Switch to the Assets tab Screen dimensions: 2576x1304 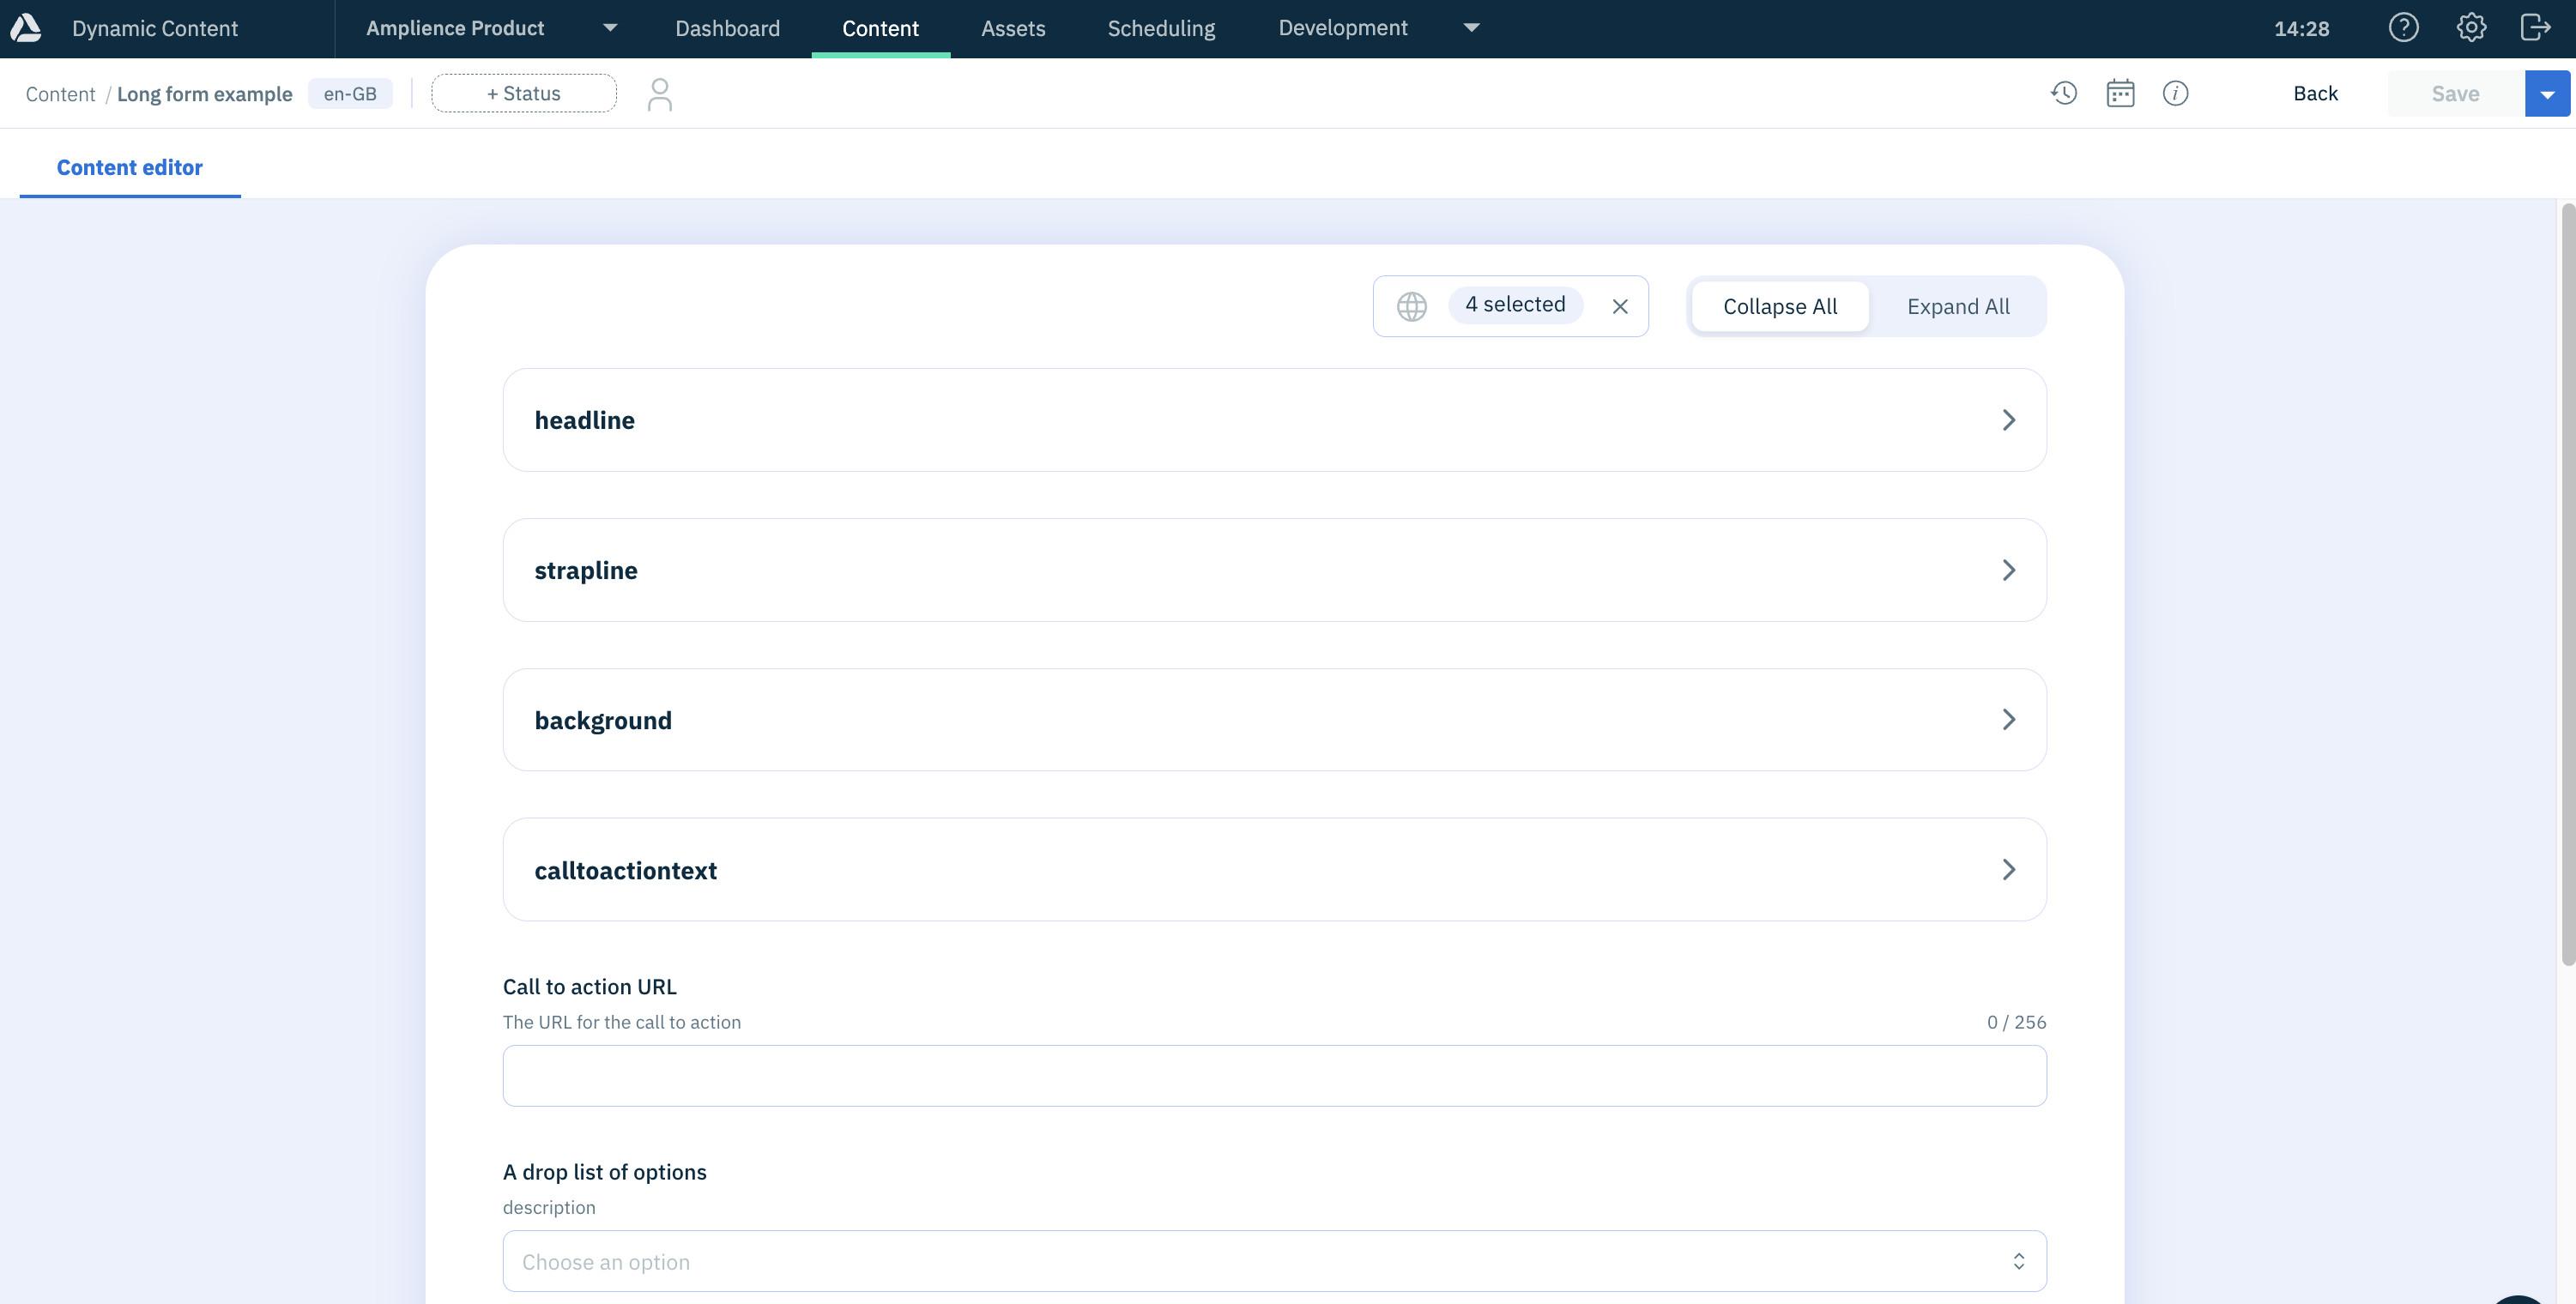[1013, 27]
